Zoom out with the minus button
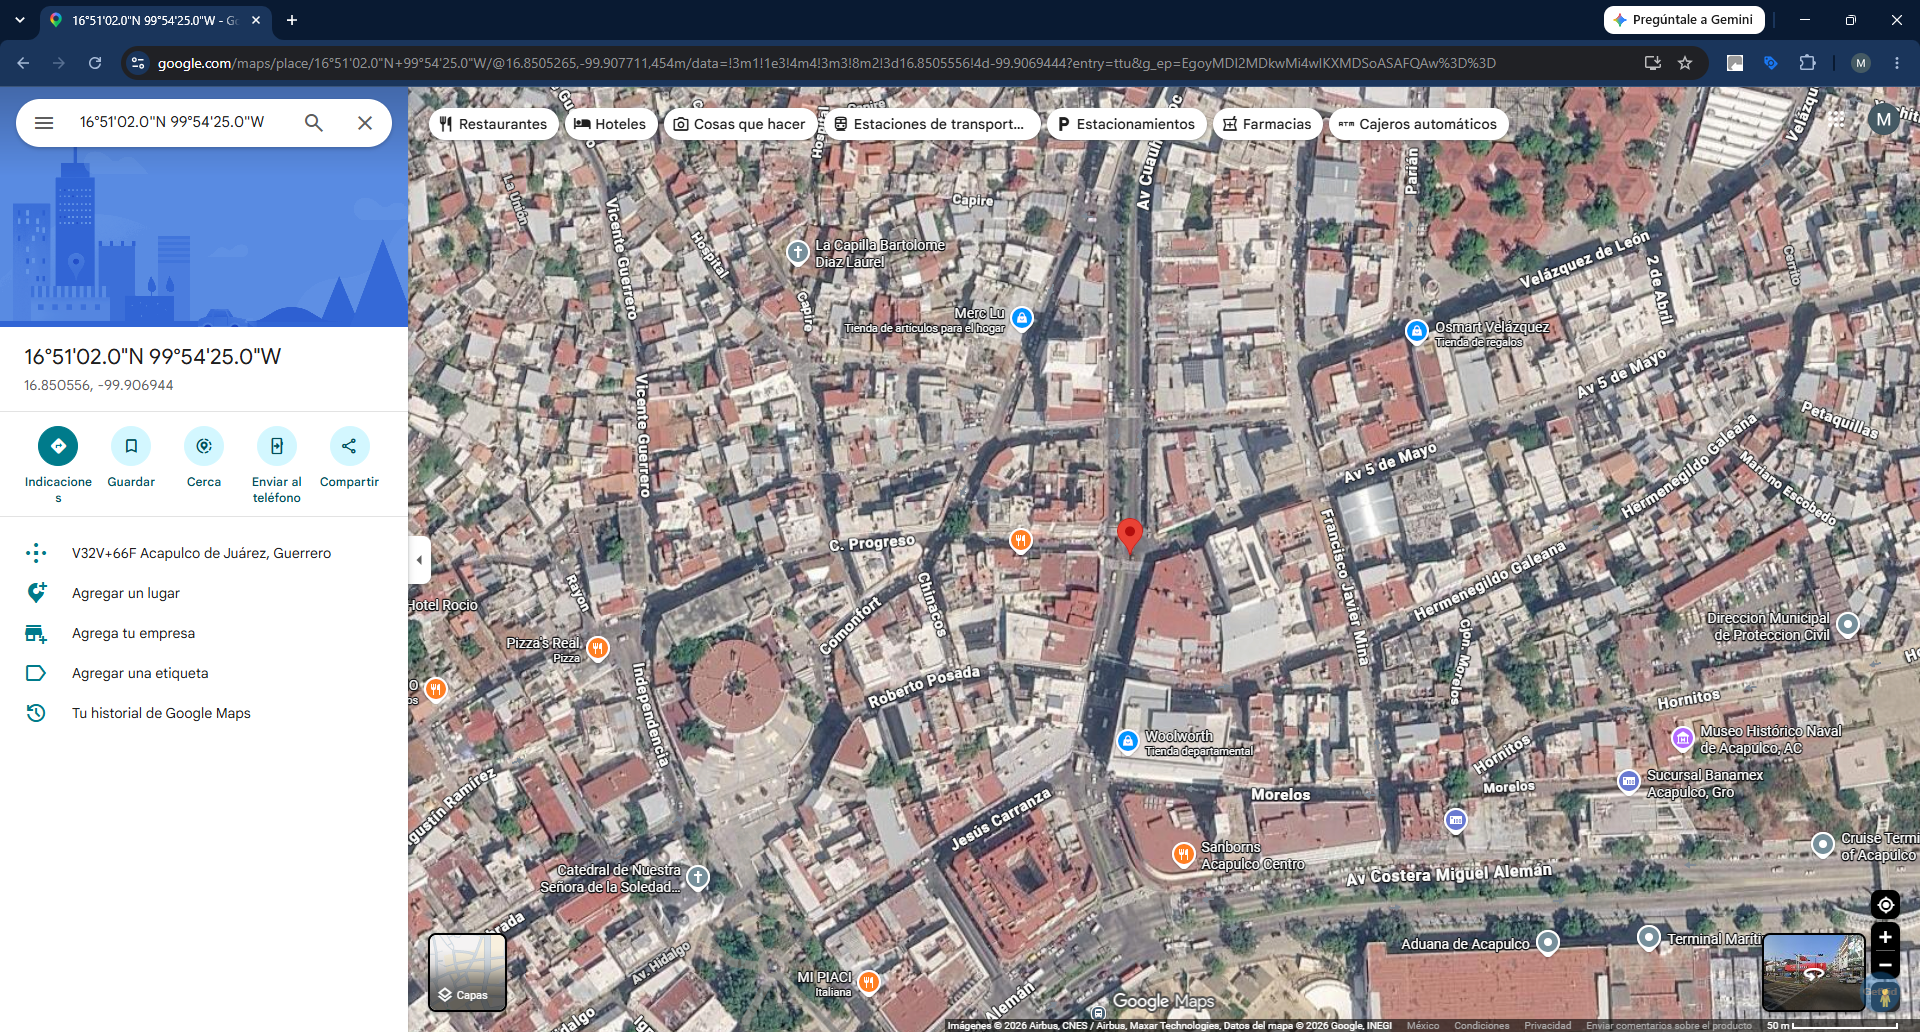 (1885, 965)
